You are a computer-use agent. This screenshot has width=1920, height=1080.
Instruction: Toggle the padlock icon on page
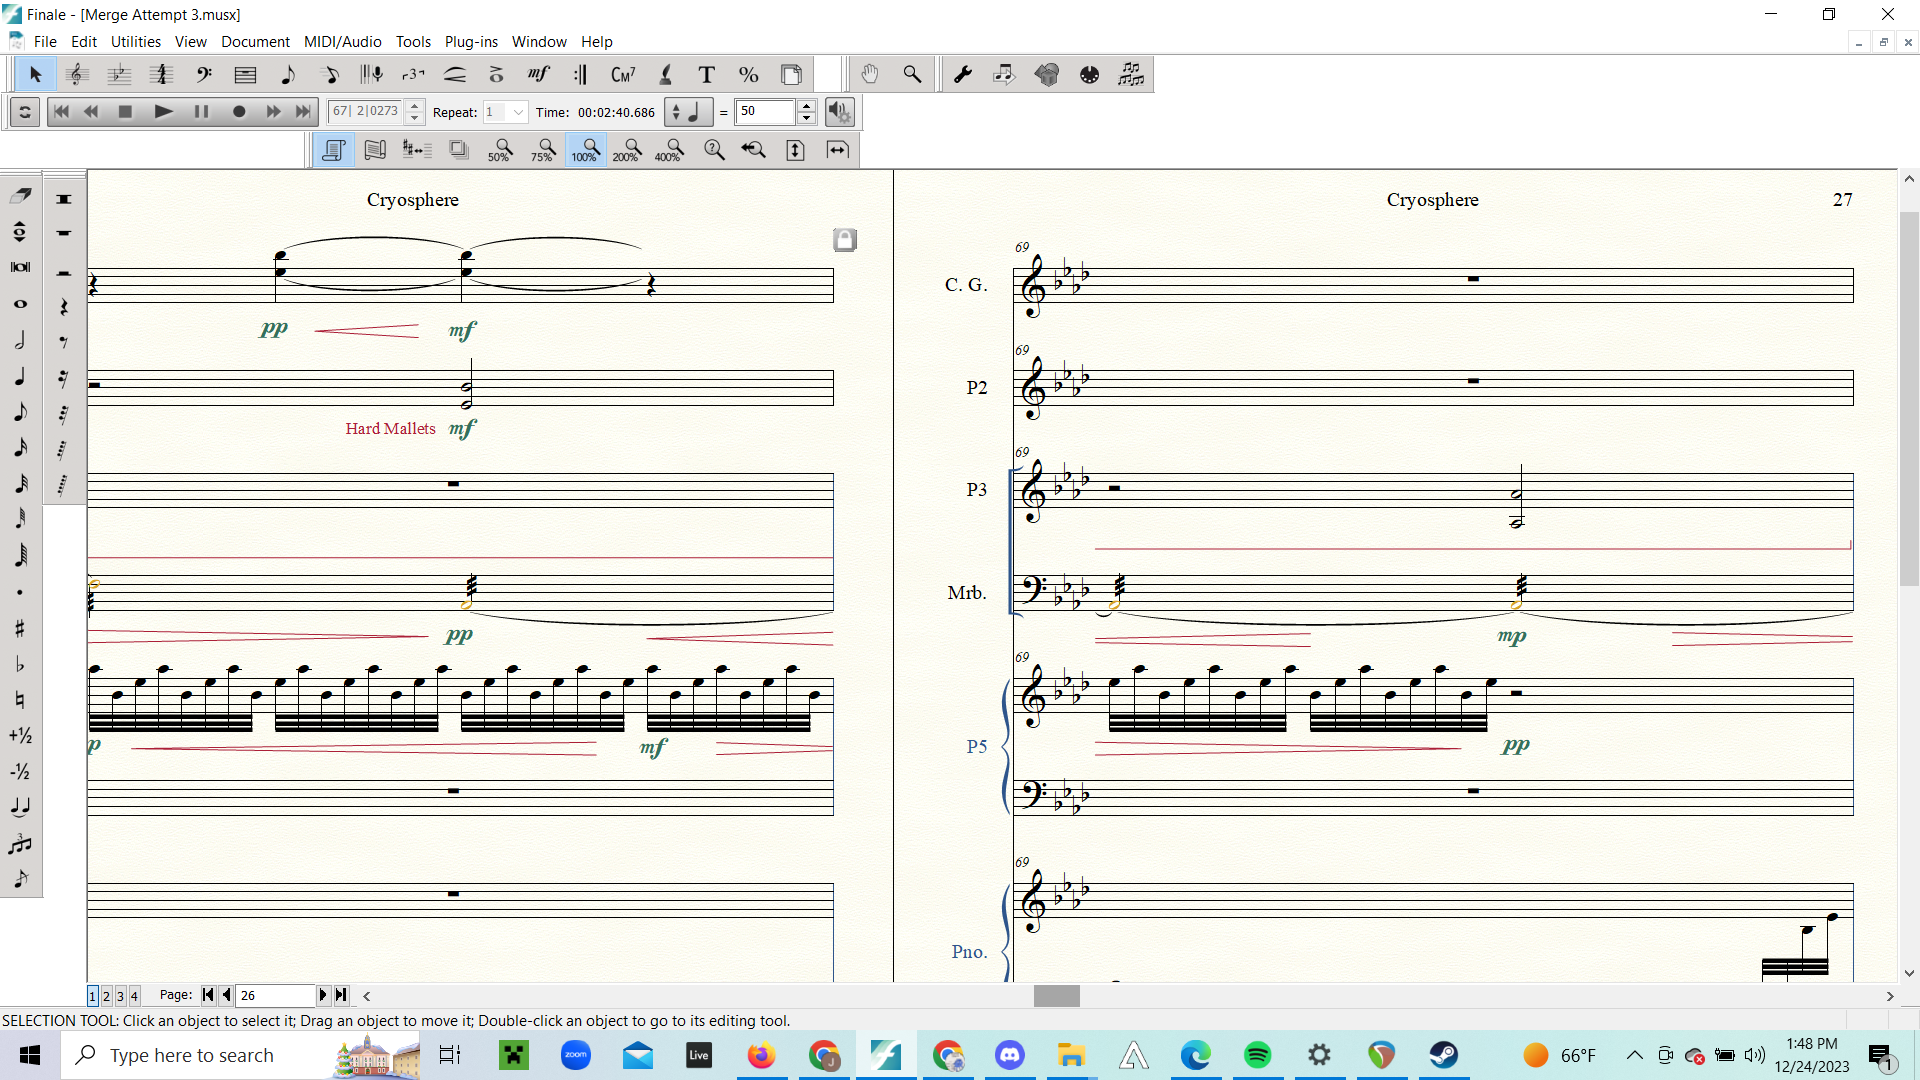845,240
